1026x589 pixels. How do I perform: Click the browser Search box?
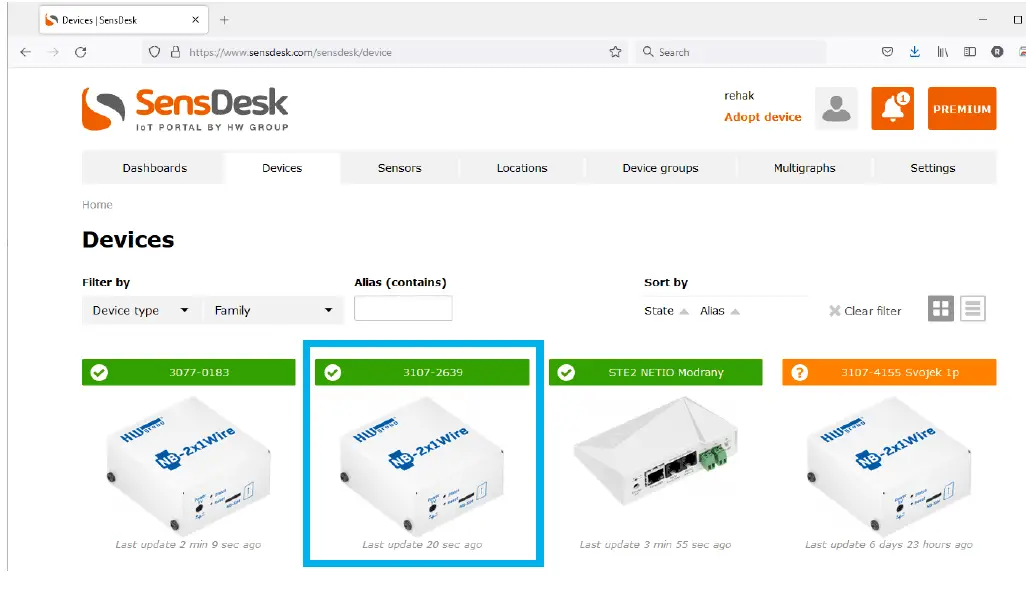tap(731, 52)
